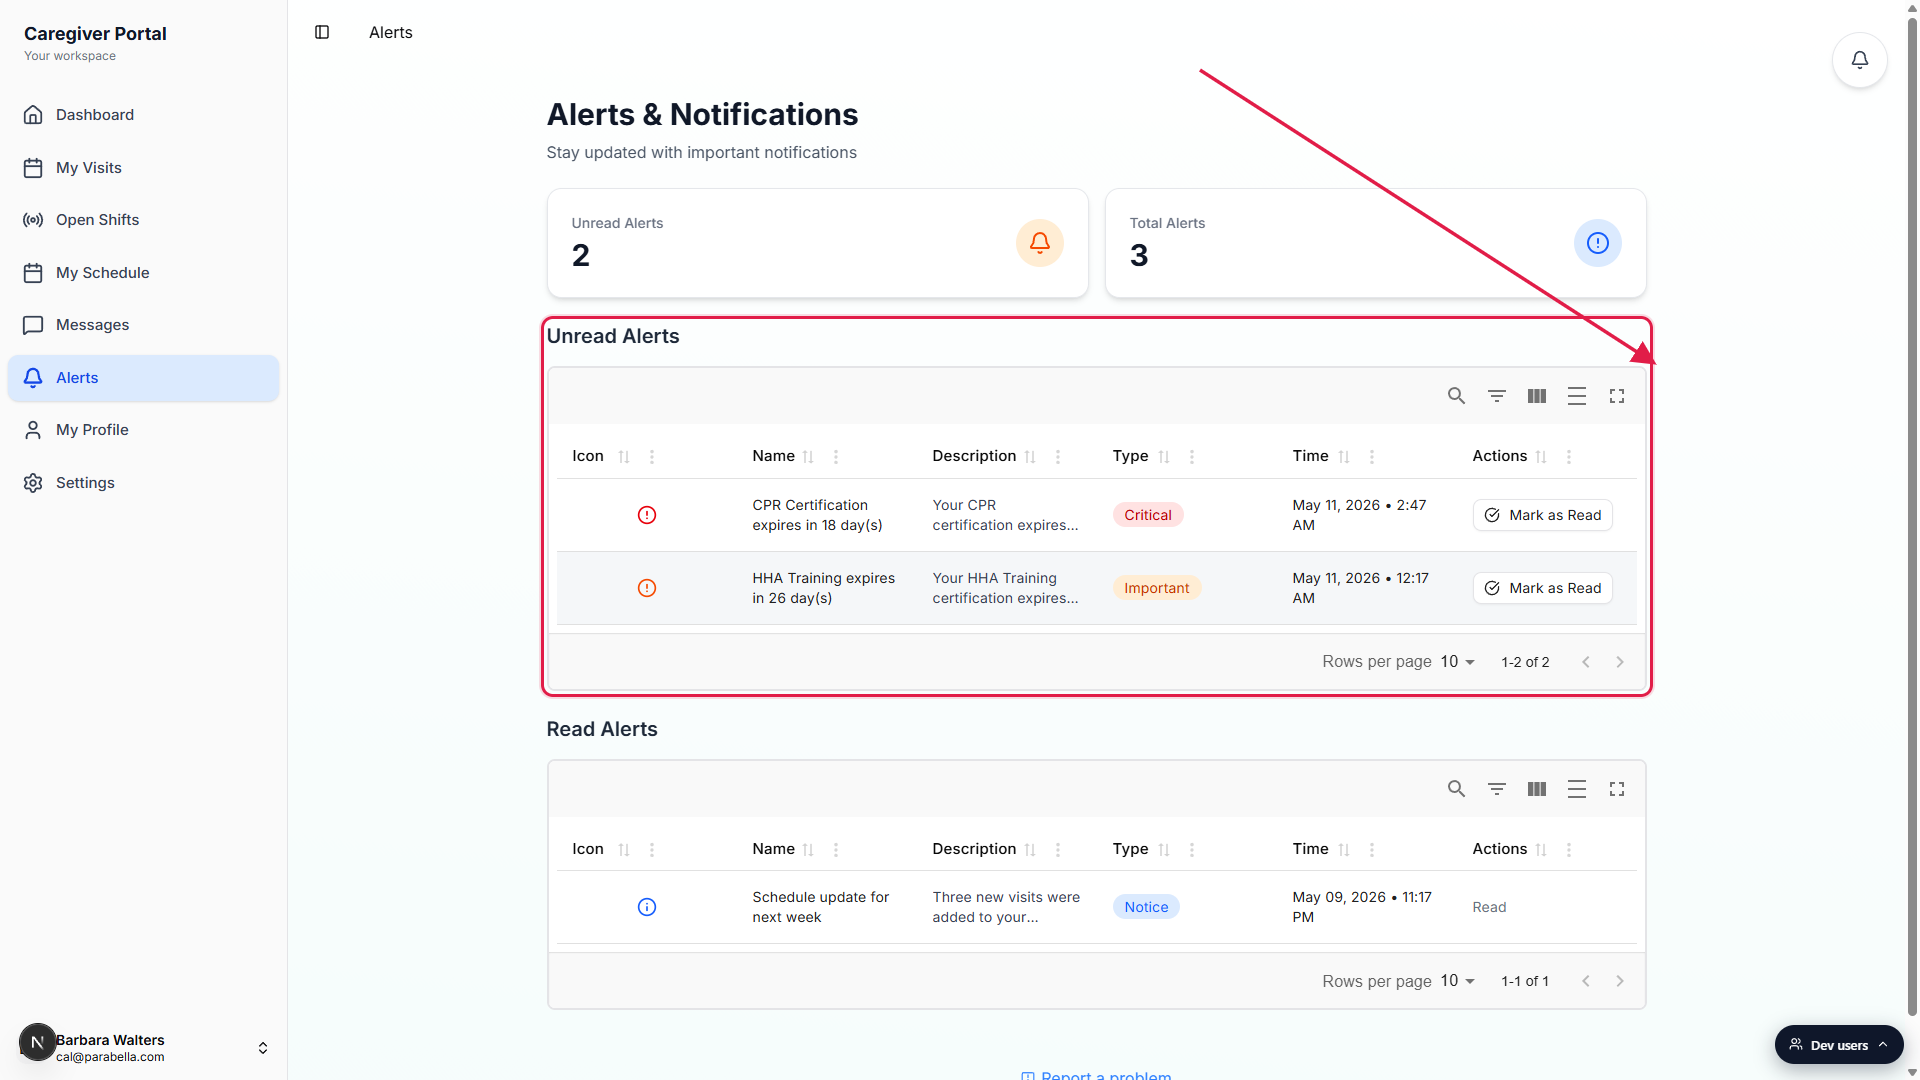Sort Unread Alerts by Type column
This screenshot has height=1080, width=1920.
tap(1164, 457)
